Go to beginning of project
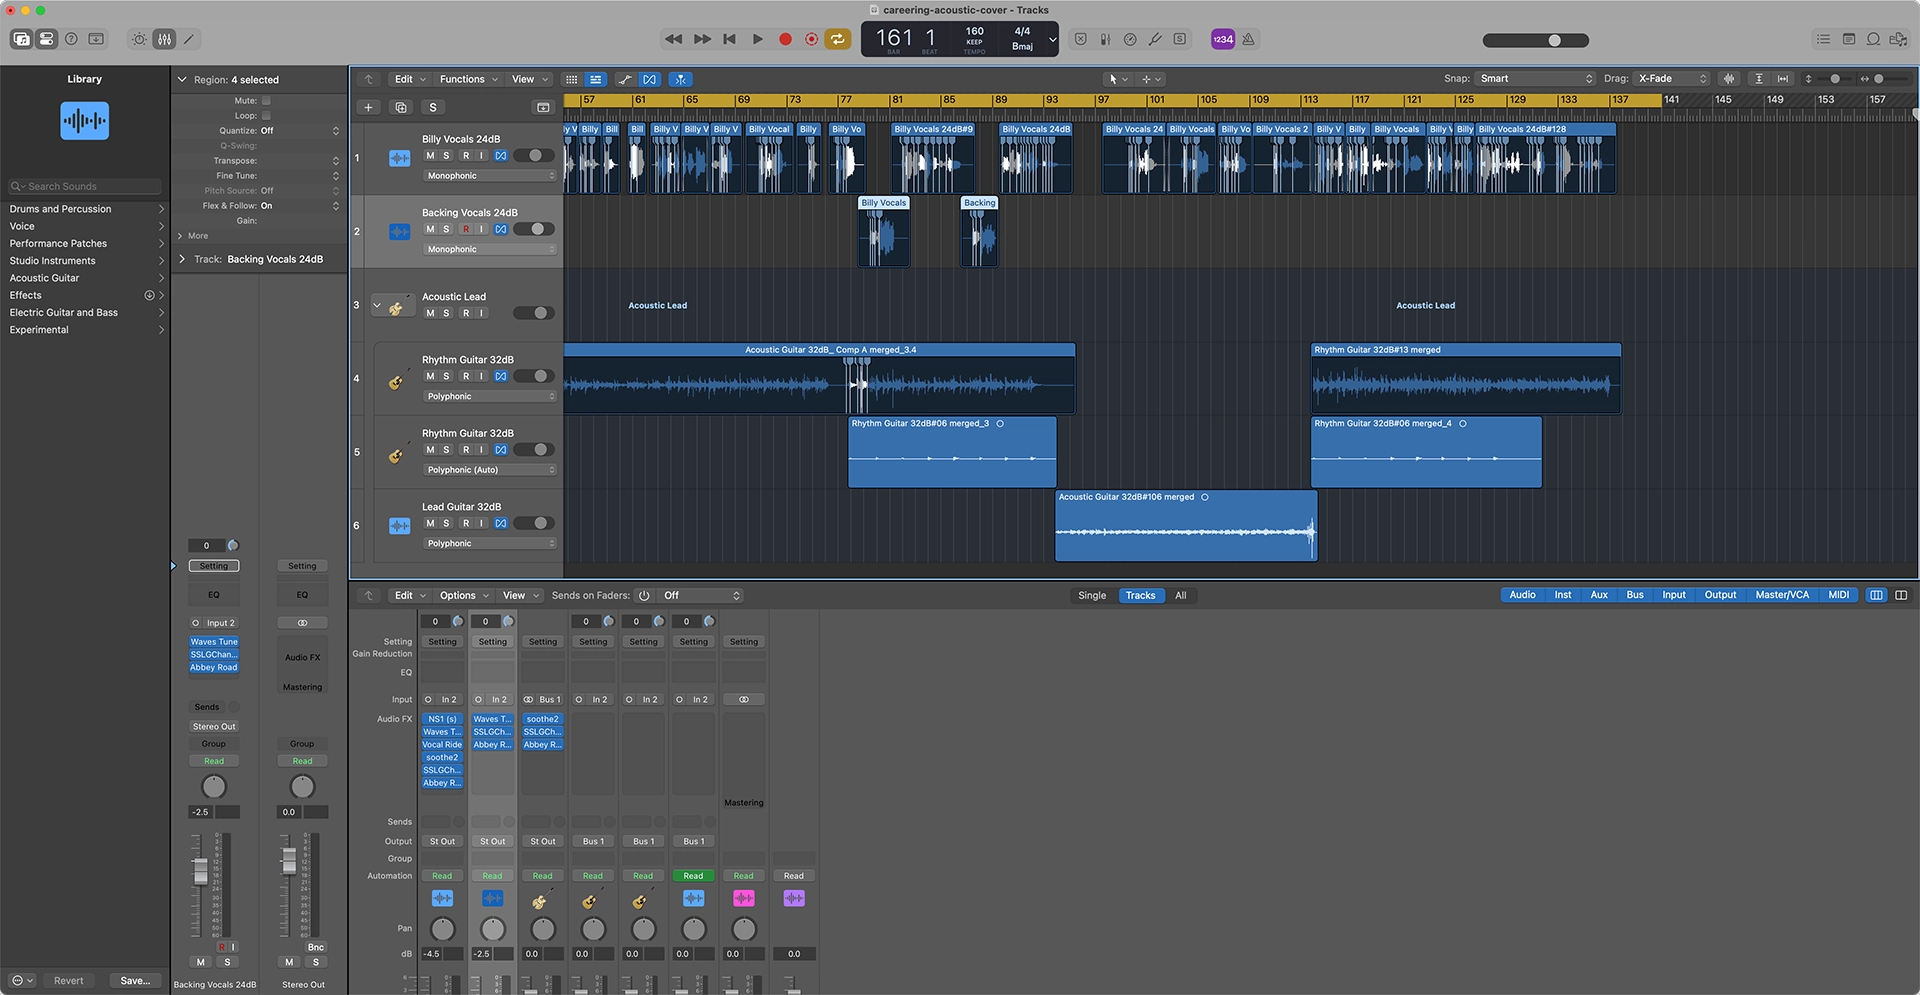 pos(730,39)
